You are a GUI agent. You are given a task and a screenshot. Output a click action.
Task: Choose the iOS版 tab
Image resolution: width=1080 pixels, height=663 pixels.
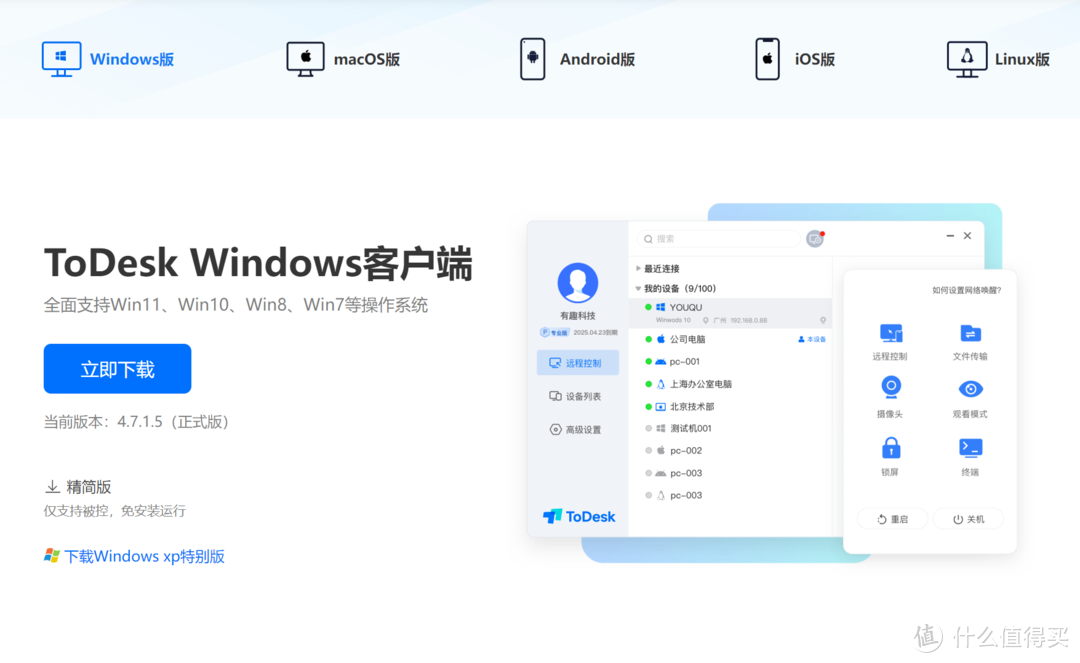795,59
